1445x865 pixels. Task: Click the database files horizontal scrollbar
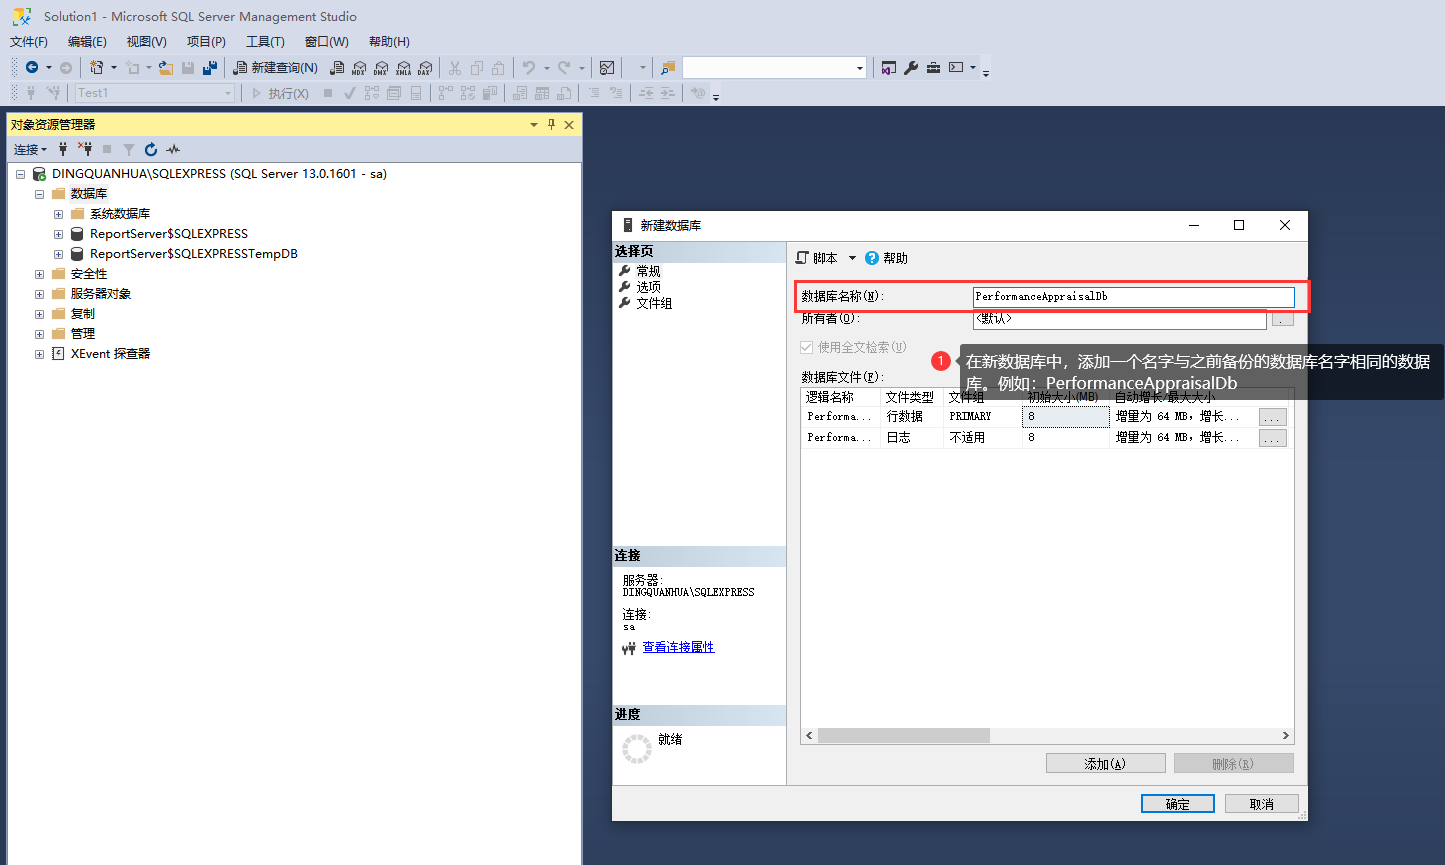(903, 735)
